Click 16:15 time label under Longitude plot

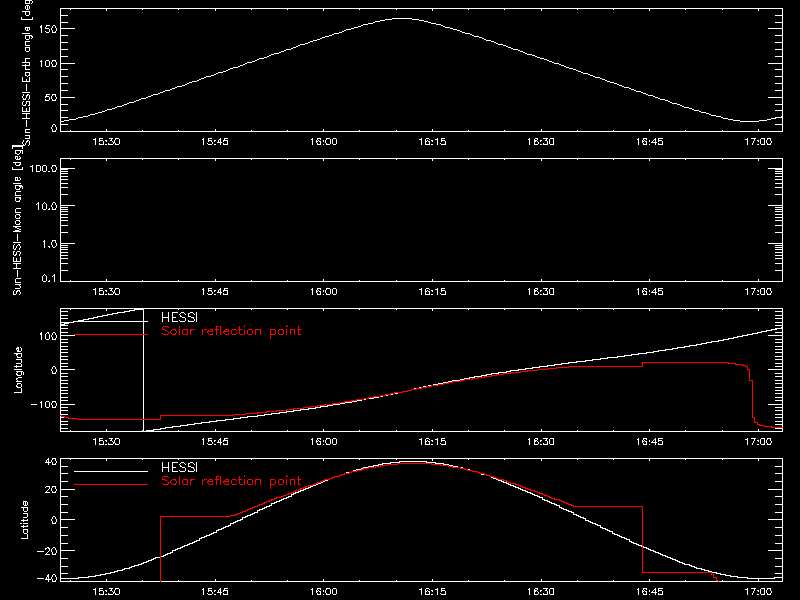[x=432, y=442]
